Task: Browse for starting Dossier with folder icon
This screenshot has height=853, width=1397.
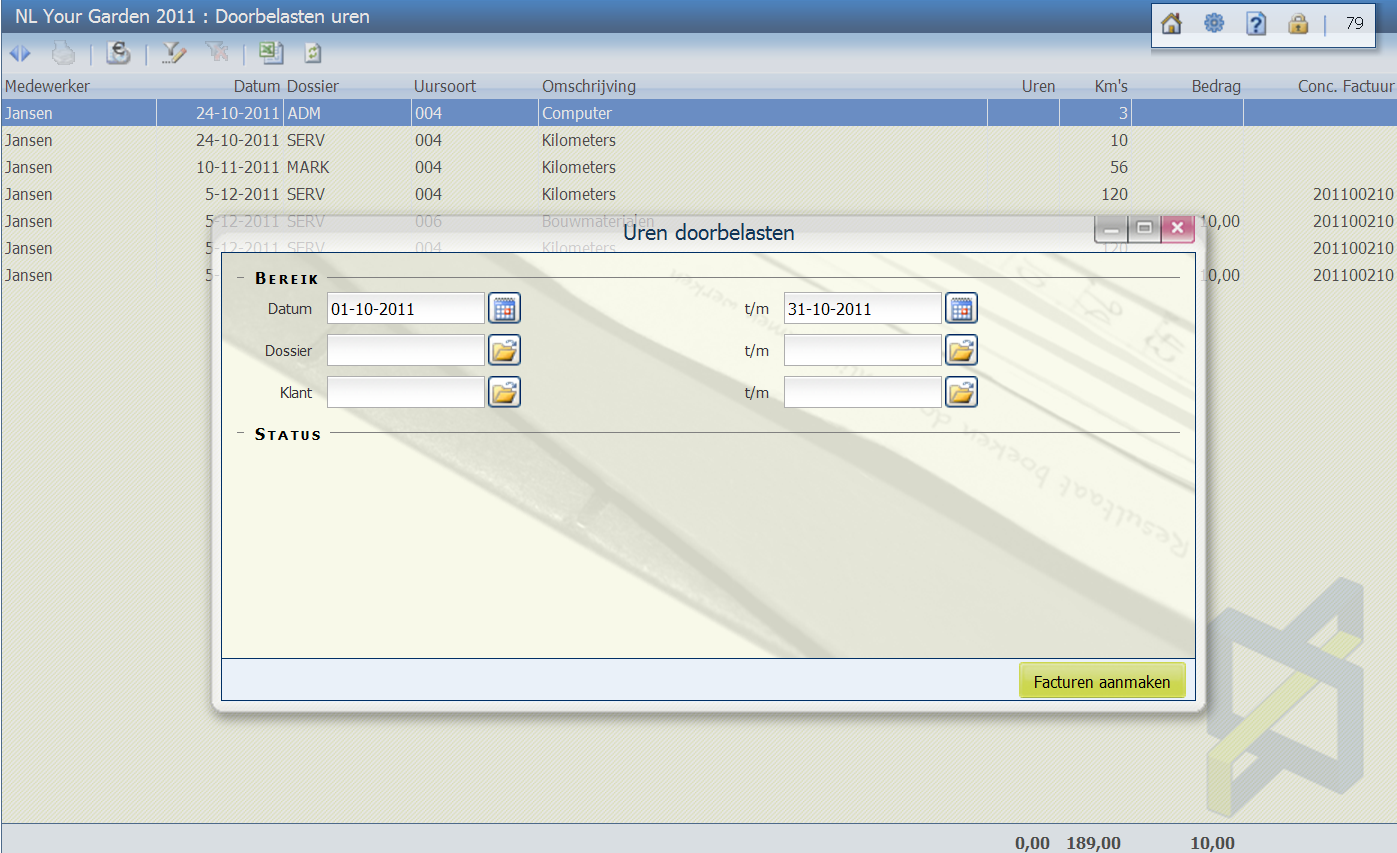Action: [x=505, y=350]
